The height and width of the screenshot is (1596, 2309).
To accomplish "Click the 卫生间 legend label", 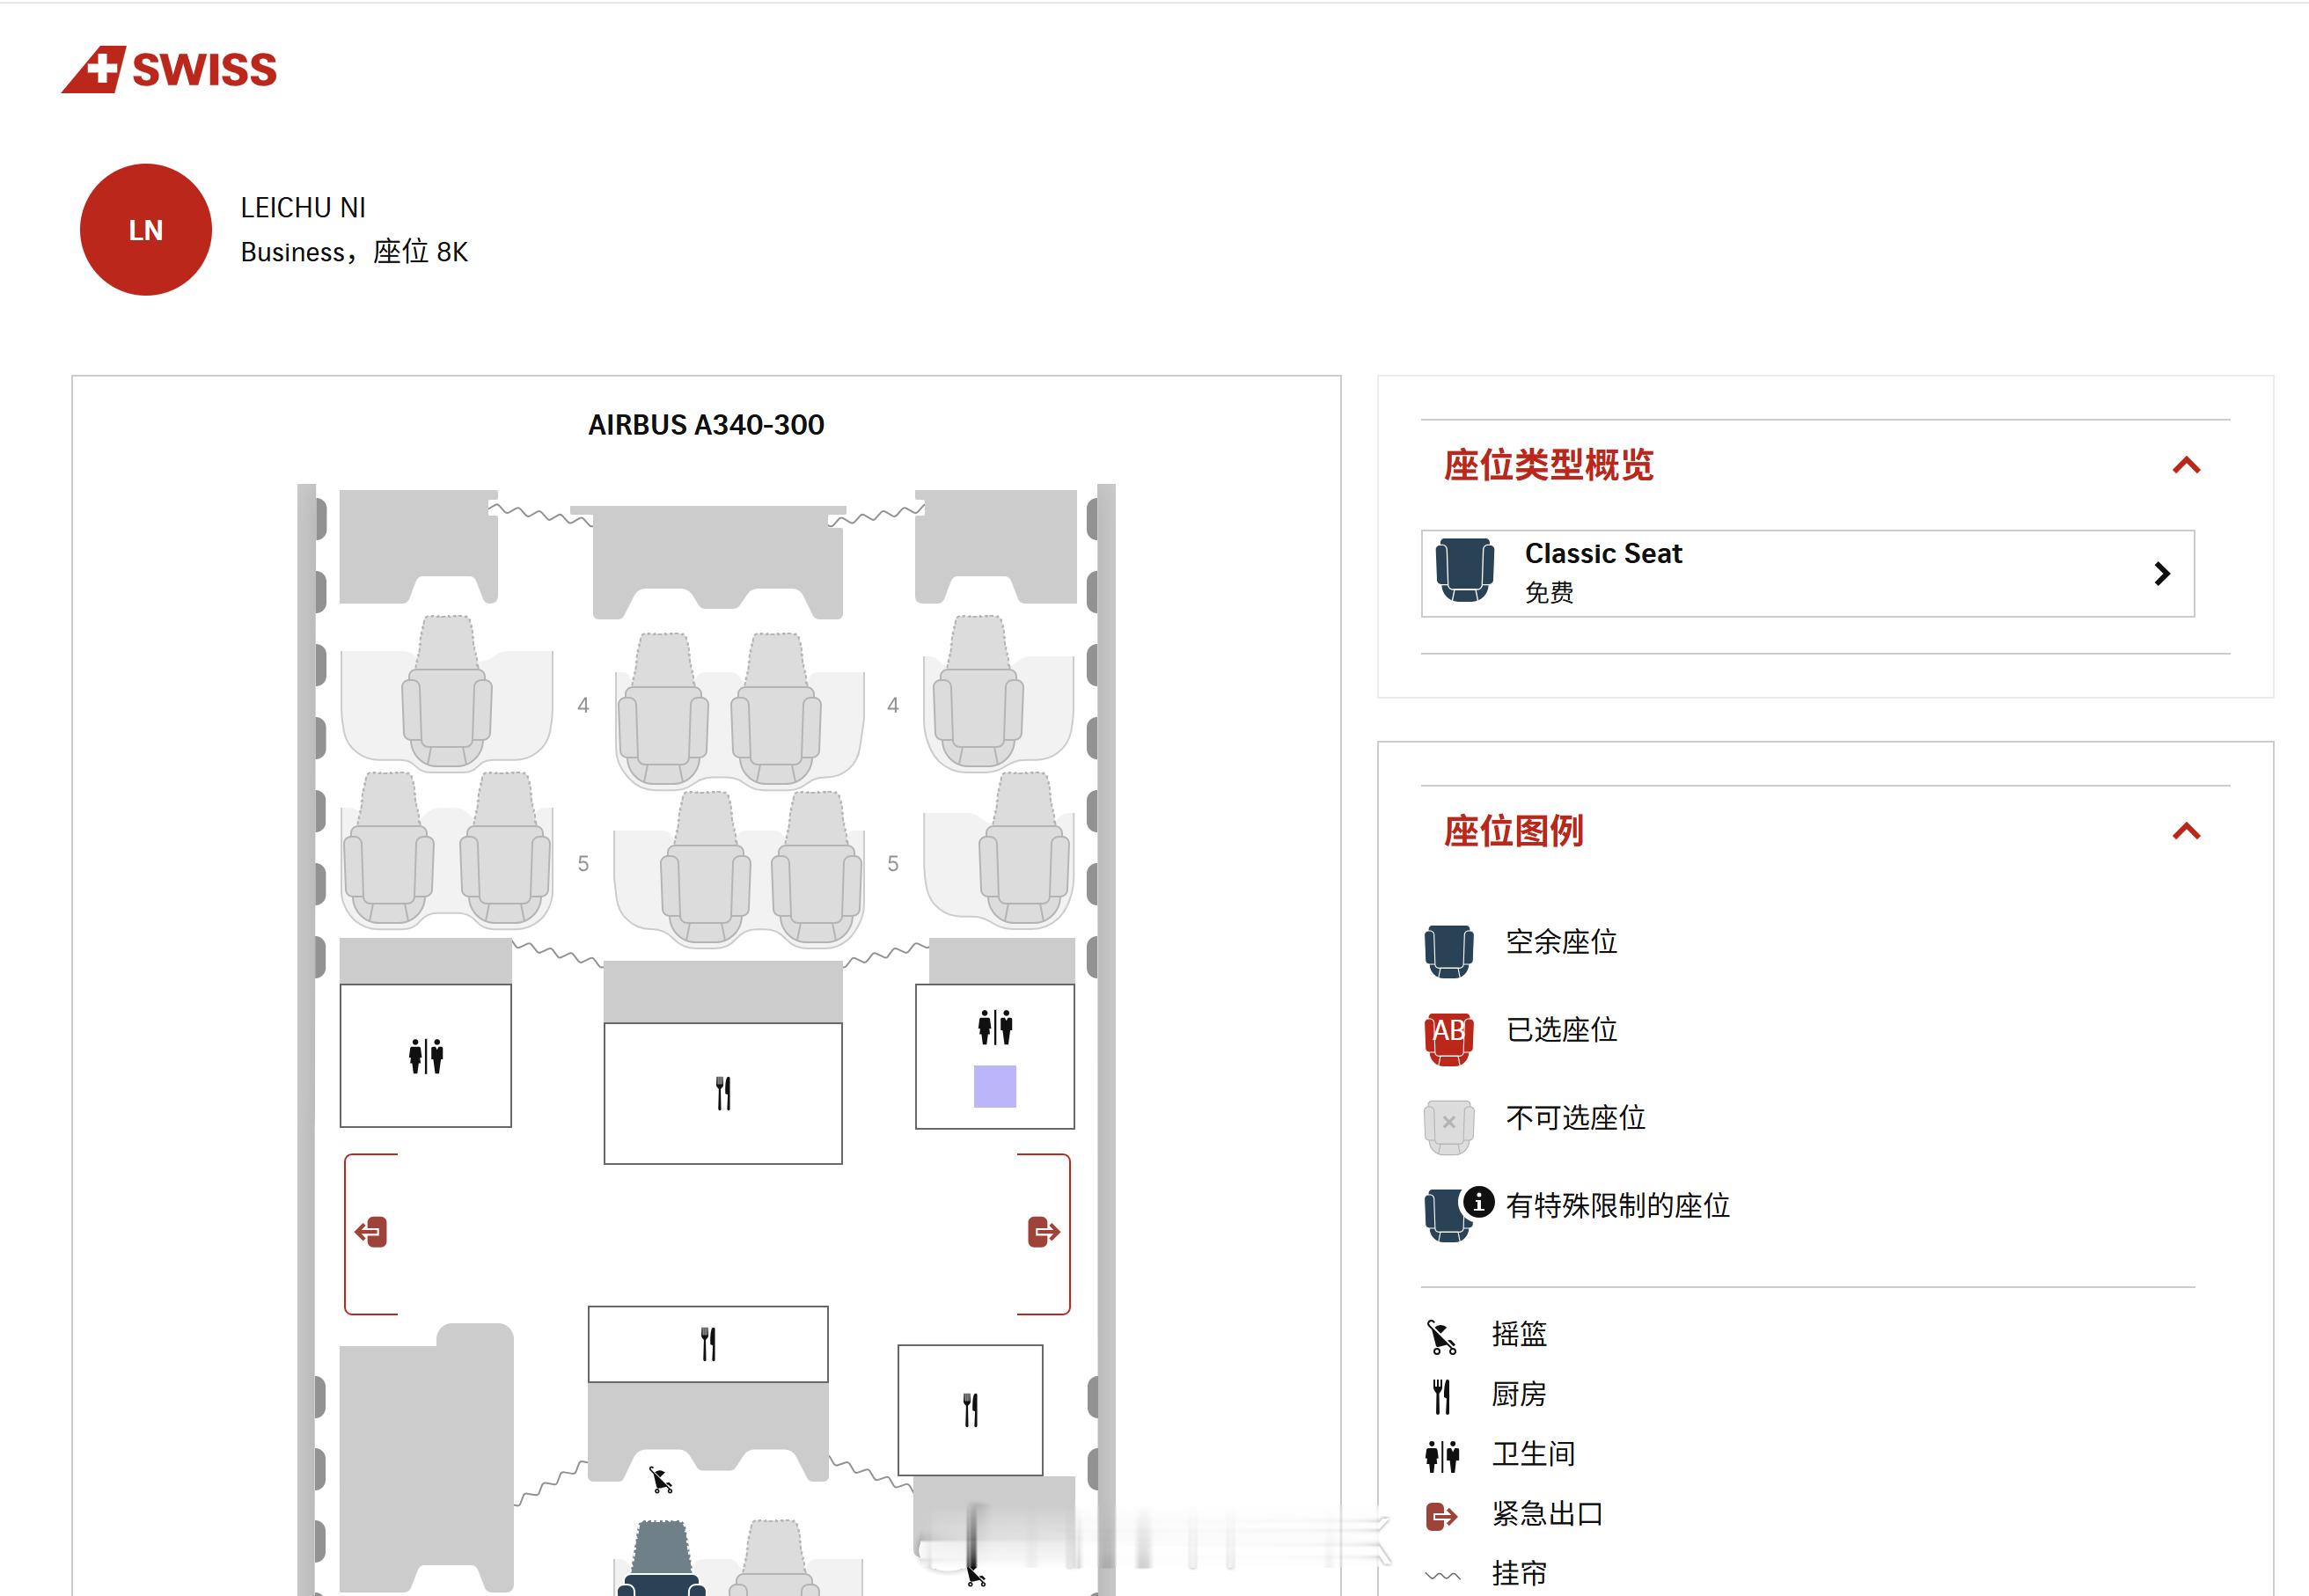I will click(1533, 1454).
